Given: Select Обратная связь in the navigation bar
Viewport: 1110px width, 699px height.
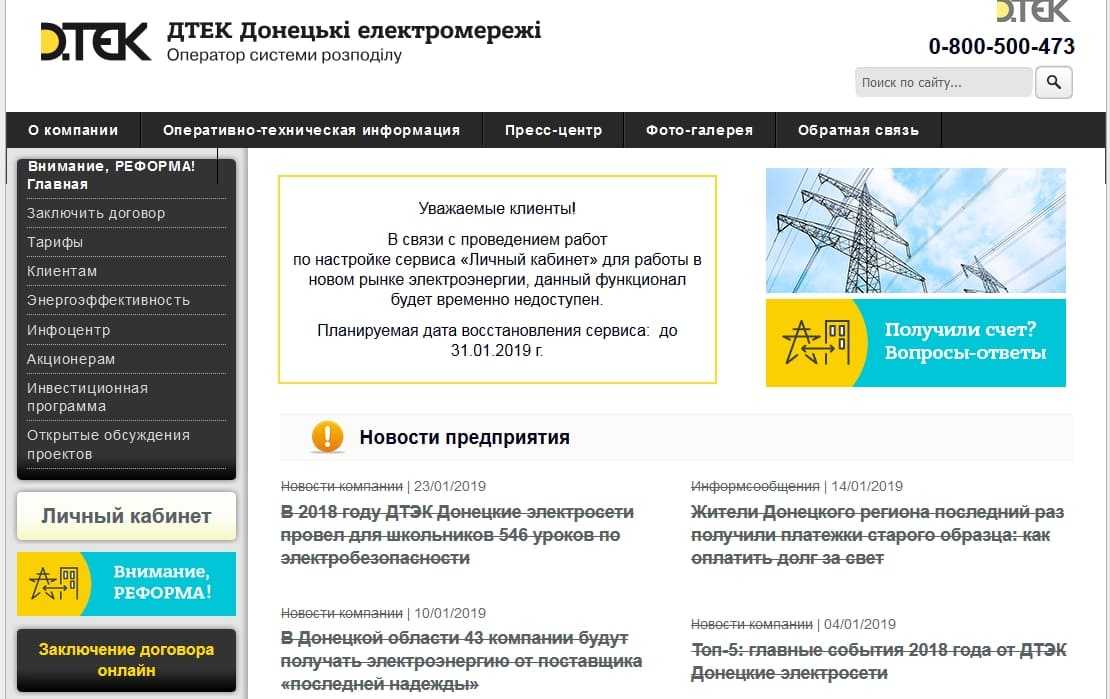Looking at the screenshot, I should tap(858, 130).
